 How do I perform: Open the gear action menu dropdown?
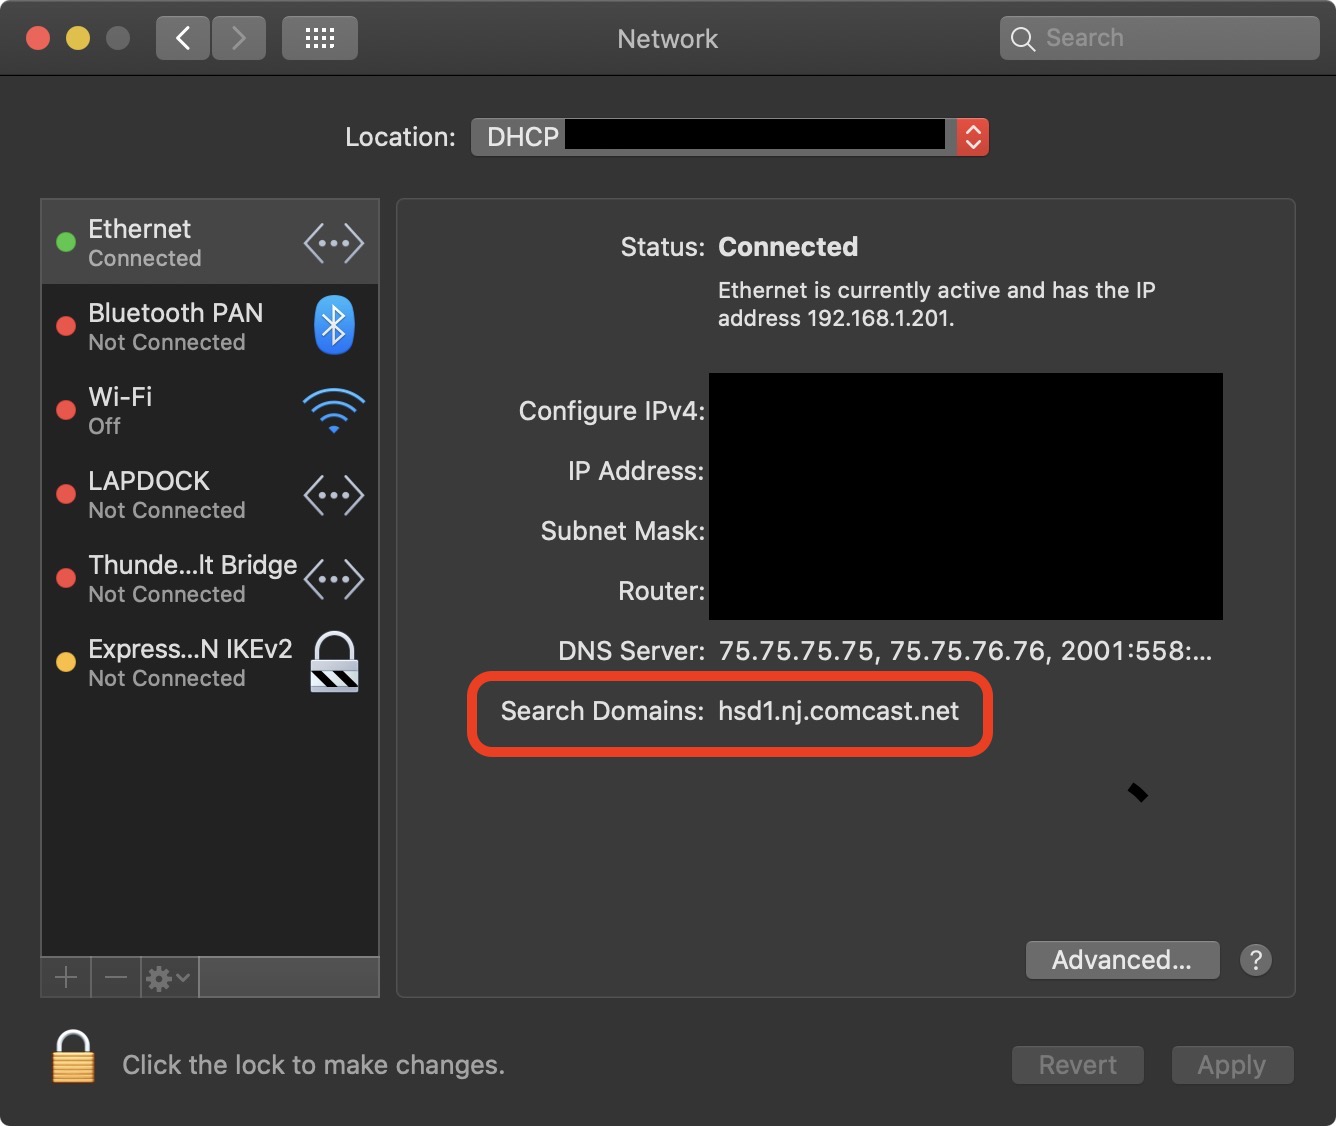[168, 977]
